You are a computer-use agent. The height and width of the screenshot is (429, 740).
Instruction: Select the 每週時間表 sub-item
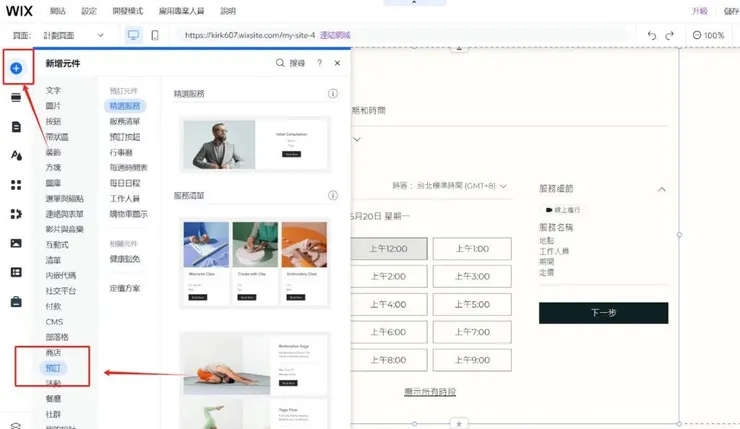coord(128,168)
